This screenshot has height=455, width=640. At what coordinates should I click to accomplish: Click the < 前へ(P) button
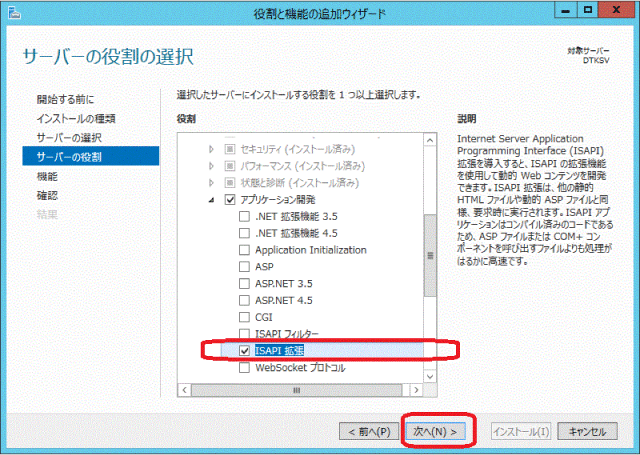coord(369,431)
